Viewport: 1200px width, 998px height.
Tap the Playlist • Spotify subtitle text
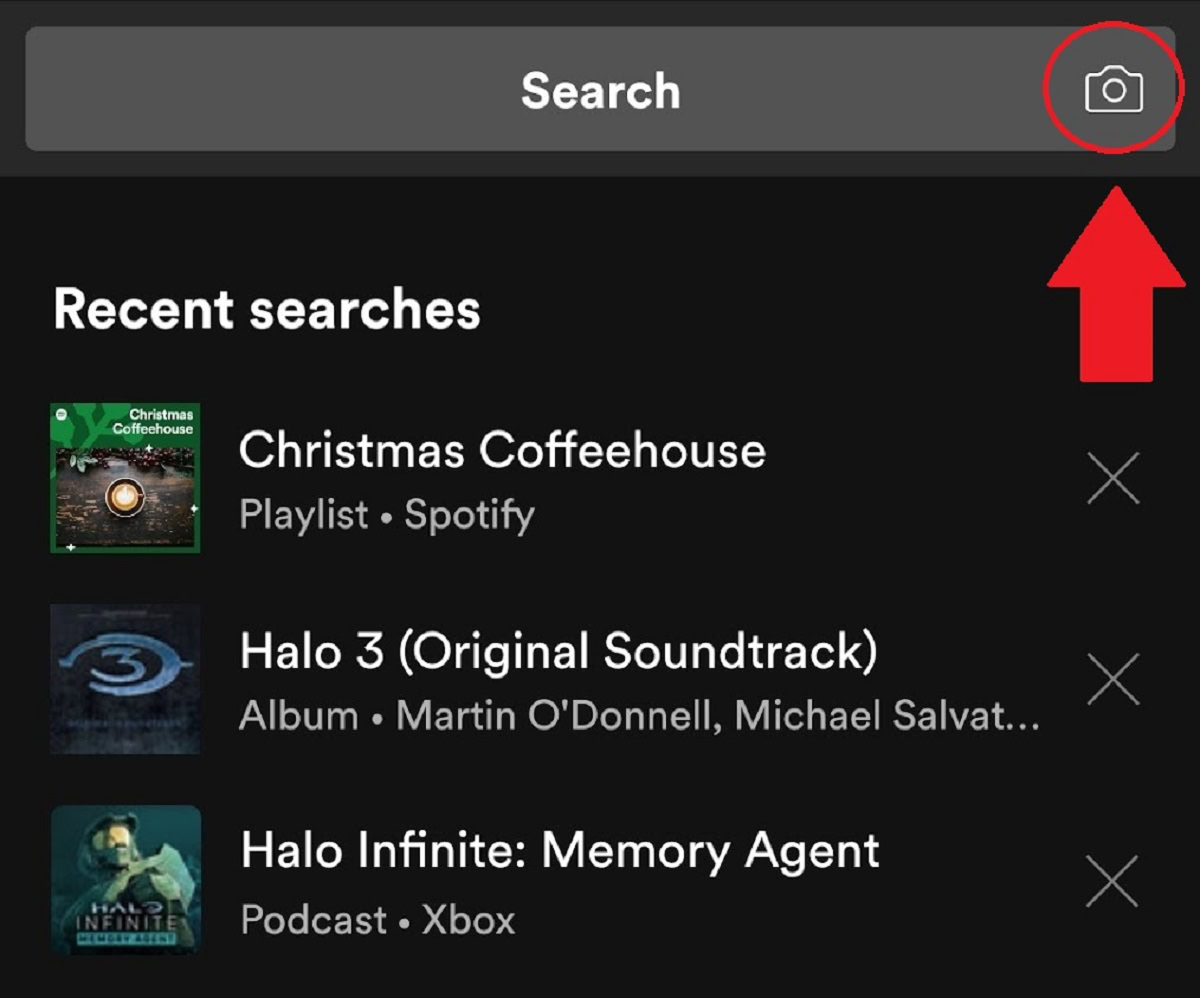(x=386, y=514)
